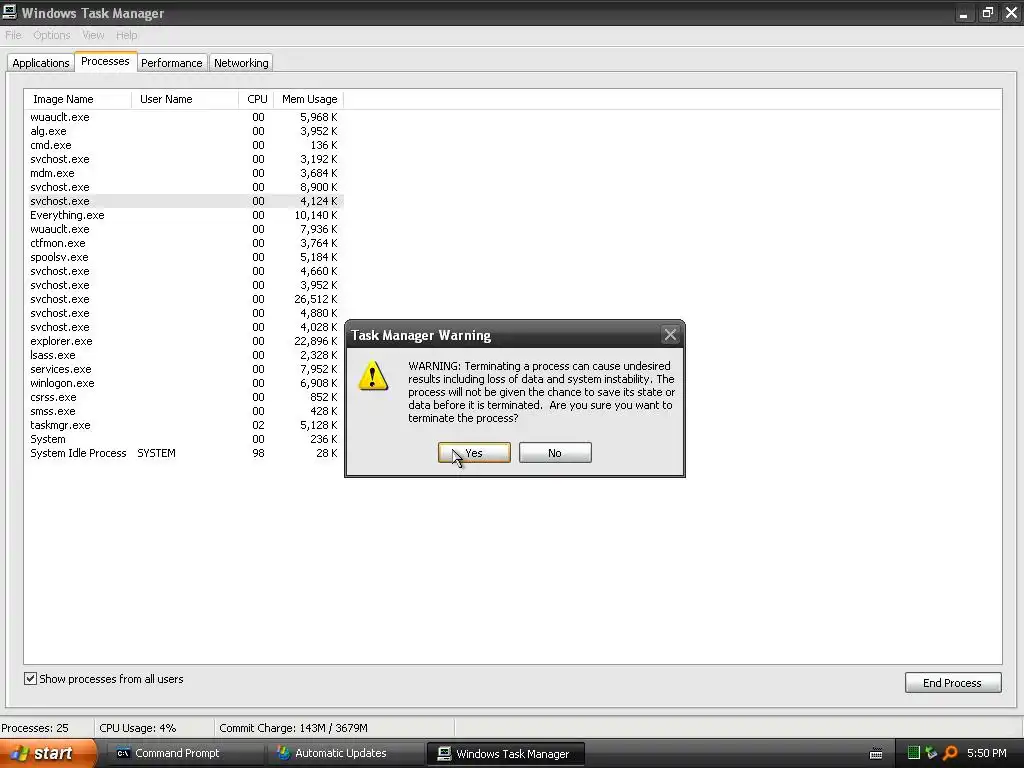1024x768 pixels.
Task: Select the mdm.exe process
Action: point(184,173)
